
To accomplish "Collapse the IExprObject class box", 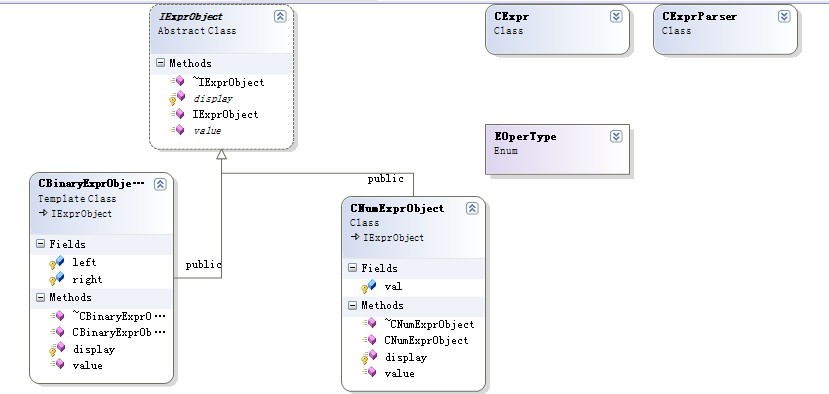I will point(280,16).
